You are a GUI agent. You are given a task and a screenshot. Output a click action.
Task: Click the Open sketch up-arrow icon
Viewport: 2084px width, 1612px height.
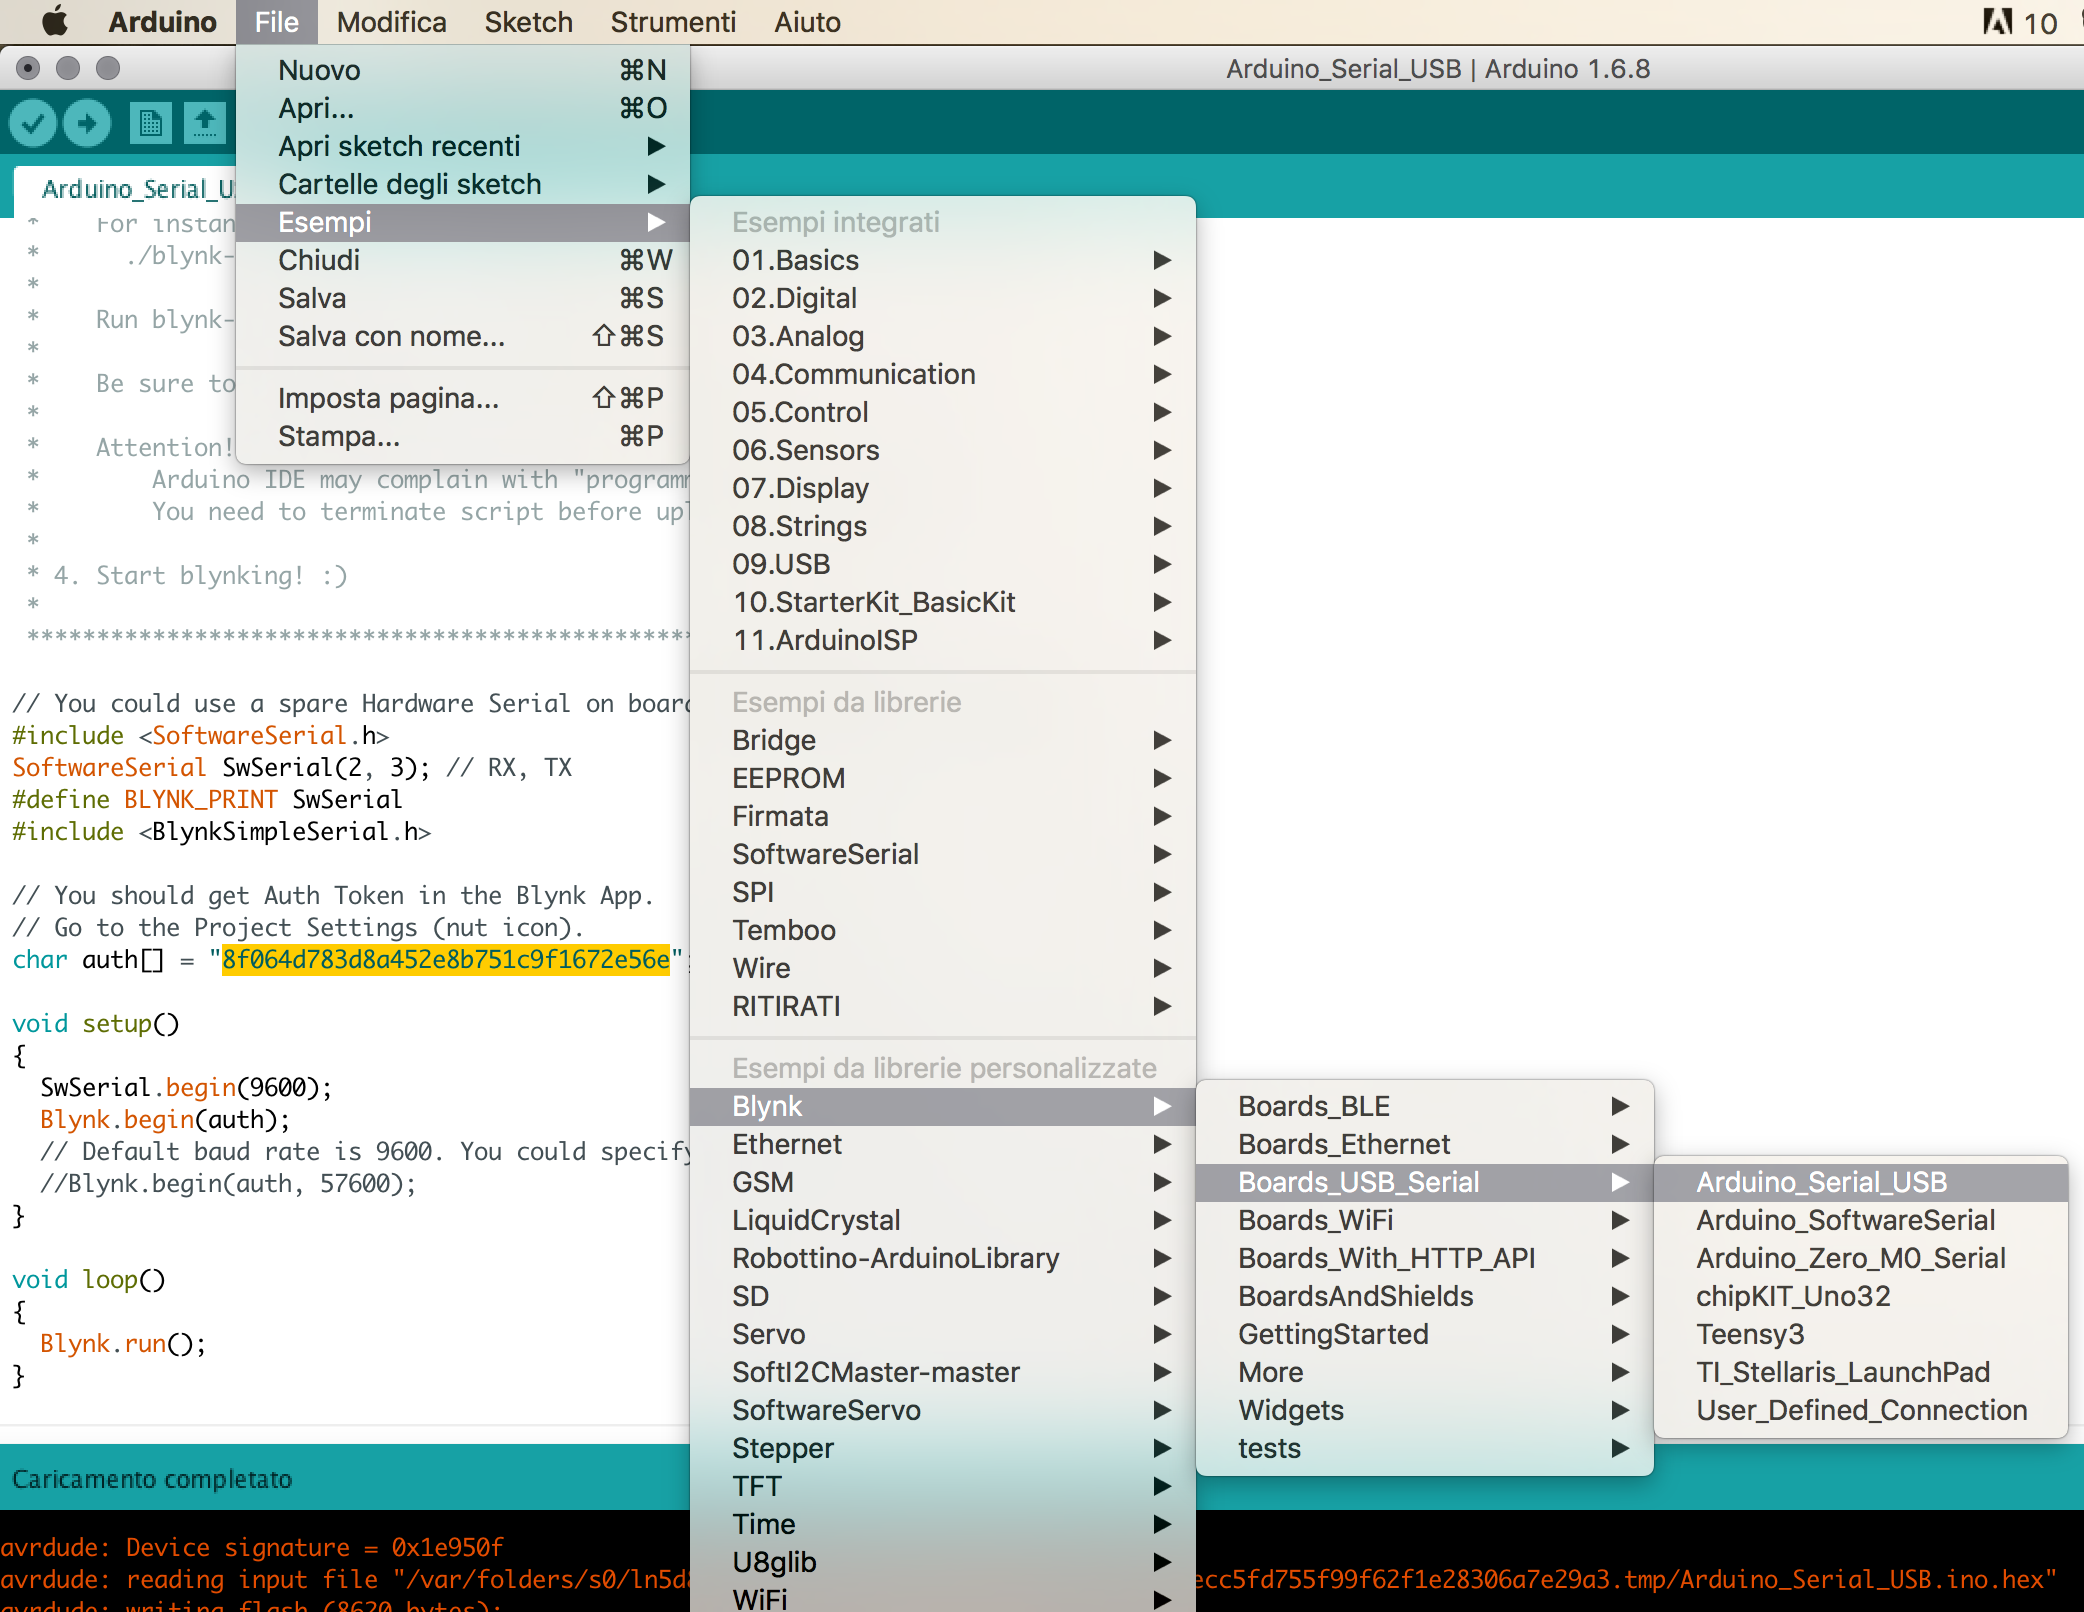205,123
